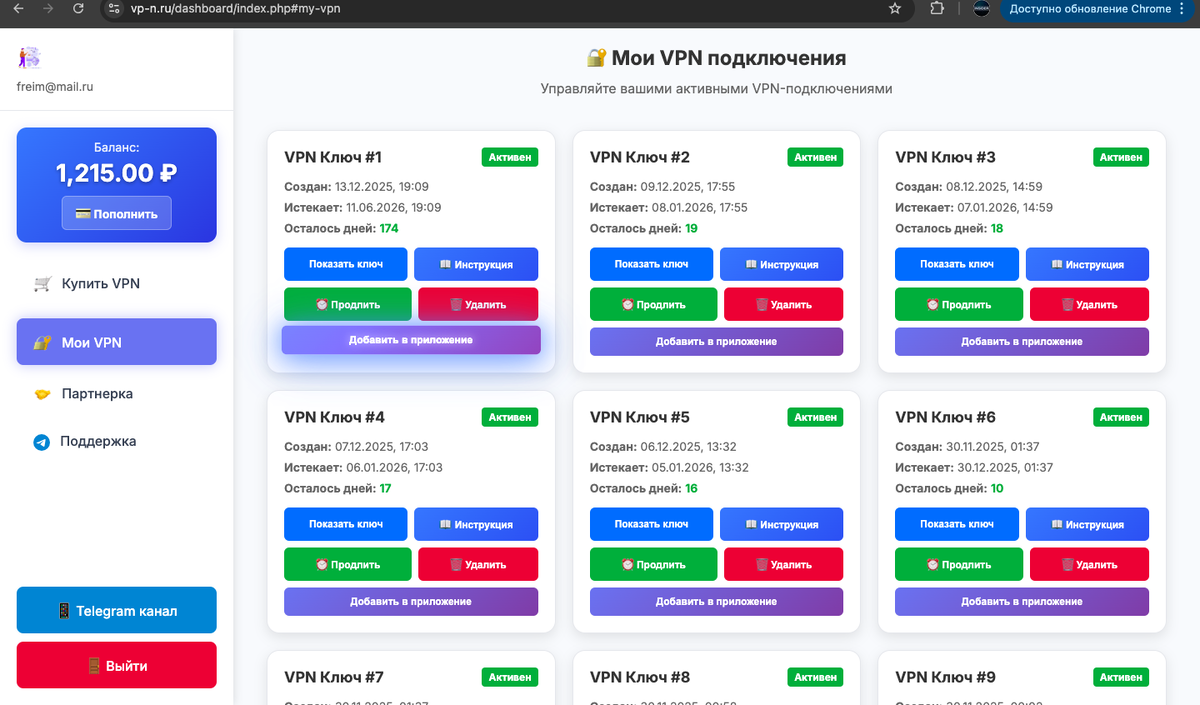
Task: Click the remaining days value 174
Action: 389,228
